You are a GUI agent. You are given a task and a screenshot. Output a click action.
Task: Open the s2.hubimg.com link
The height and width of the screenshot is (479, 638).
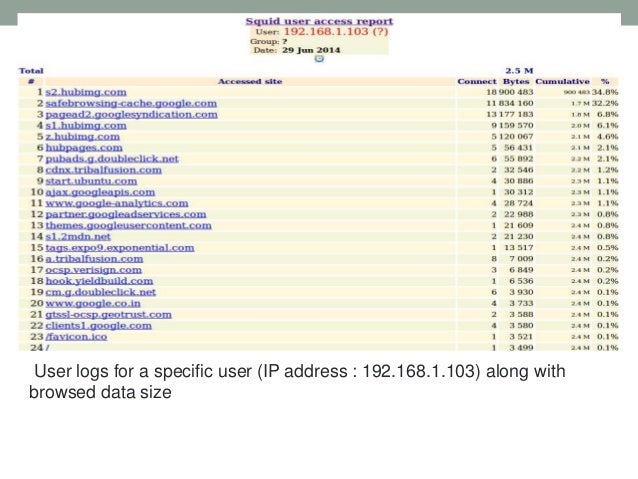(x=86, y=92)
